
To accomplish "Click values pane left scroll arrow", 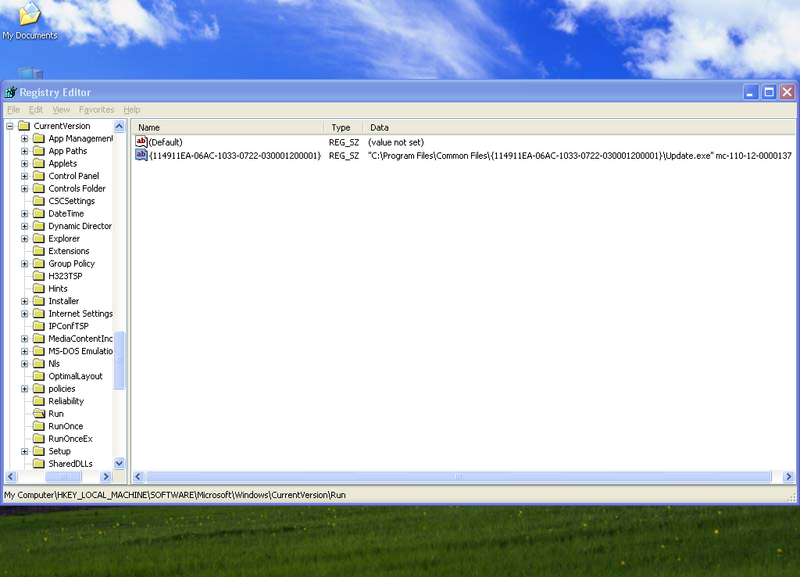I will (138, 476).
